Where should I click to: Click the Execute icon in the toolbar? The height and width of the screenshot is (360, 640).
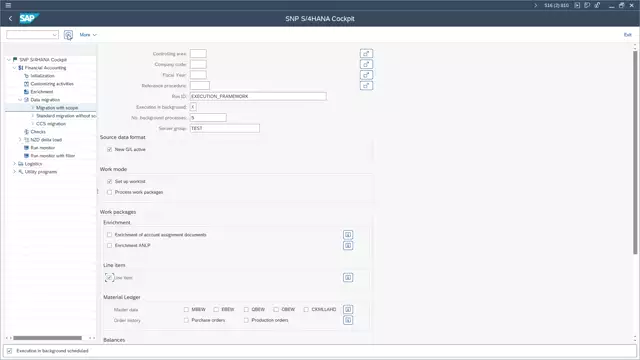tap(68, 35)
